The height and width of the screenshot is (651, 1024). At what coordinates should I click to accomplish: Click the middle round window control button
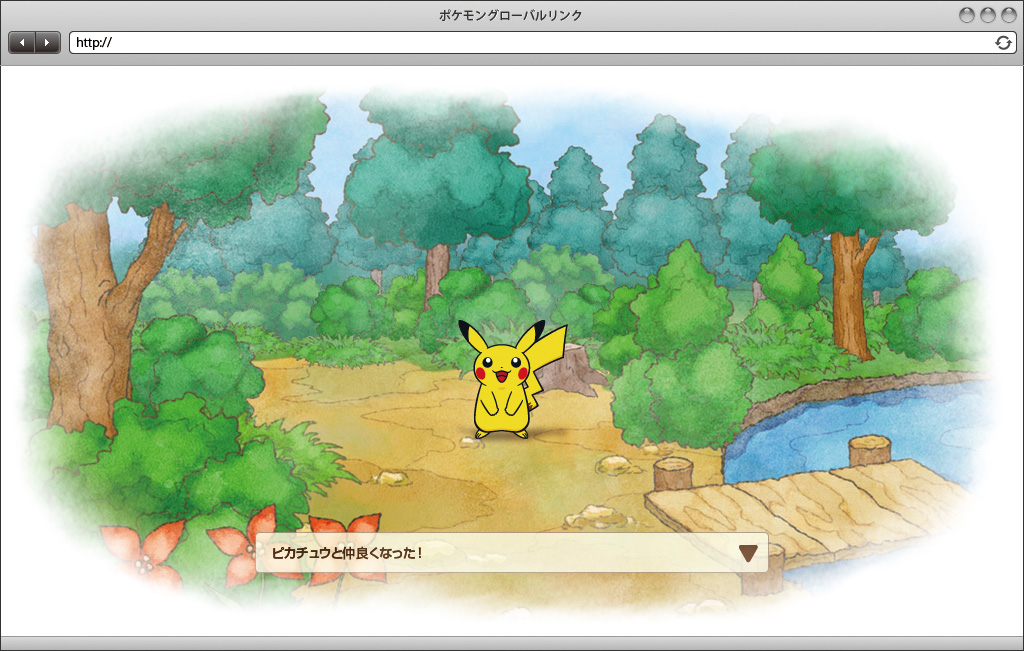click(987, 15)
